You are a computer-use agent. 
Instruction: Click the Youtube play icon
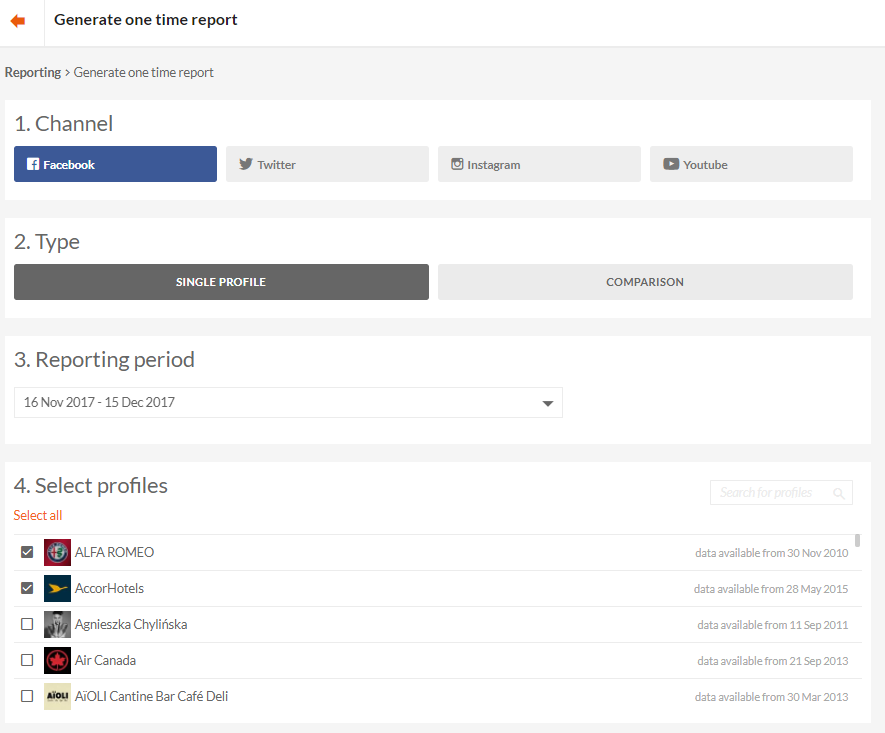pyautogui.click(x=671, y=164)
